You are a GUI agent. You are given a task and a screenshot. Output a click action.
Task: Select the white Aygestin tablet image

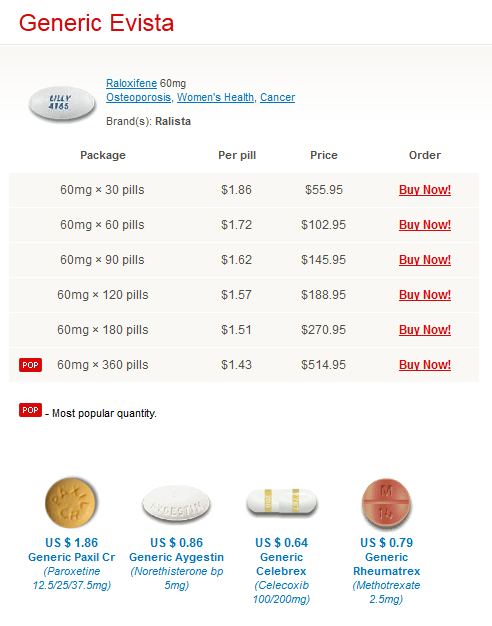click(x=176, y=503)
